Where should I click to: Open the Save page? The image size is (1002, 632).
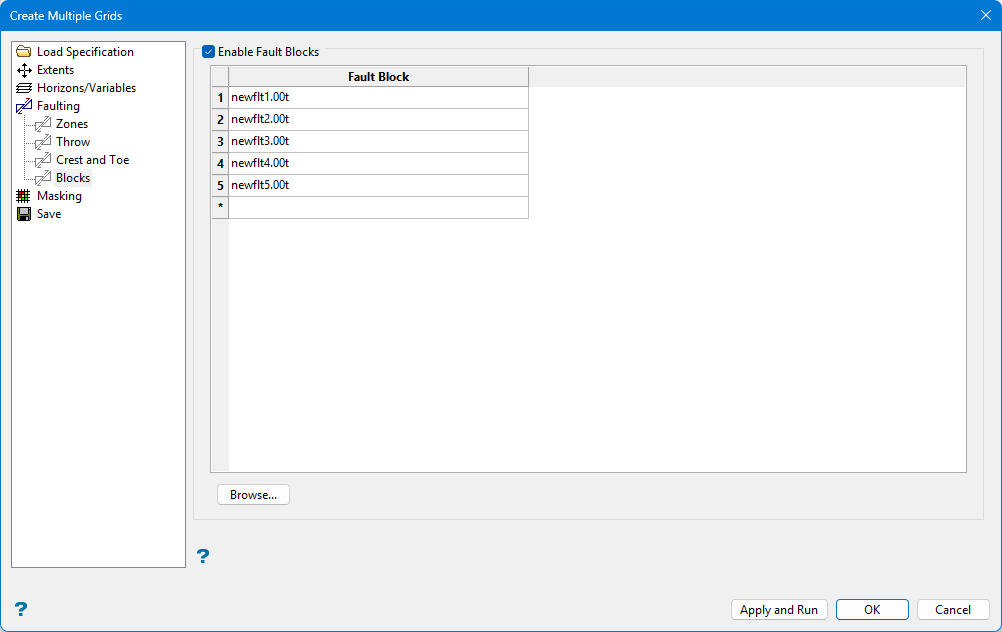pyautogui.click(x=49, y=213)
